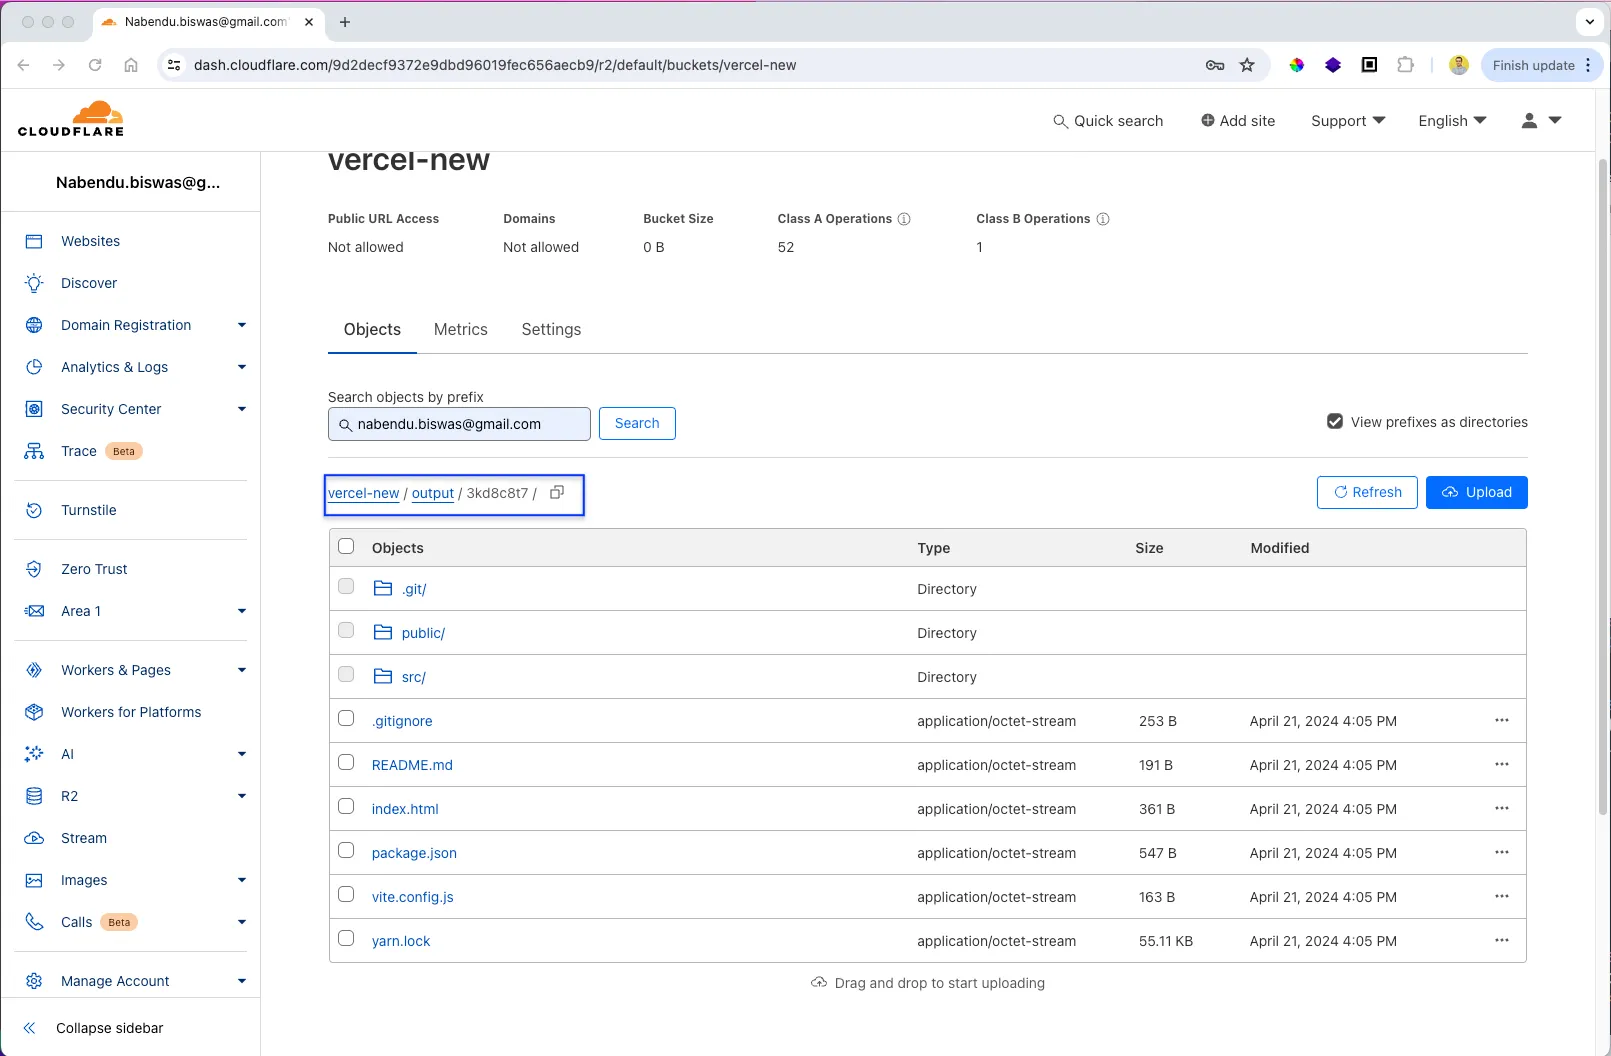Click the Calls phone icon

pyautogui.click(x=34, y=922)
